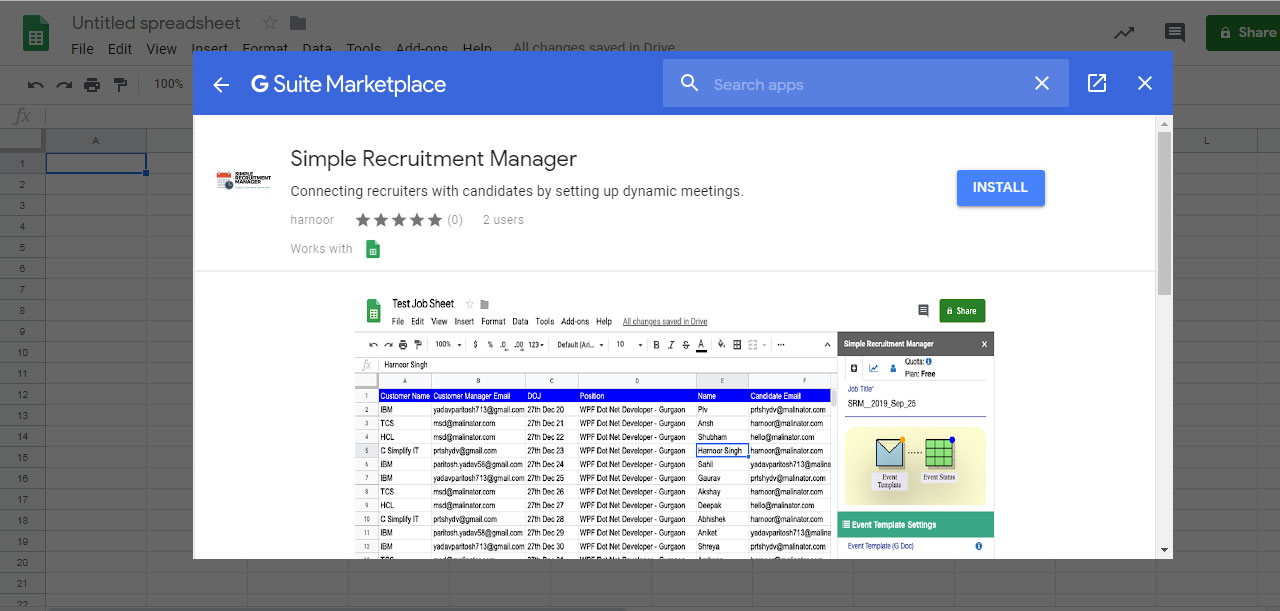Open the Edit menu in Sheets
The height and width of the screenshot is (611, 1280).
click(x=120, y=48)
